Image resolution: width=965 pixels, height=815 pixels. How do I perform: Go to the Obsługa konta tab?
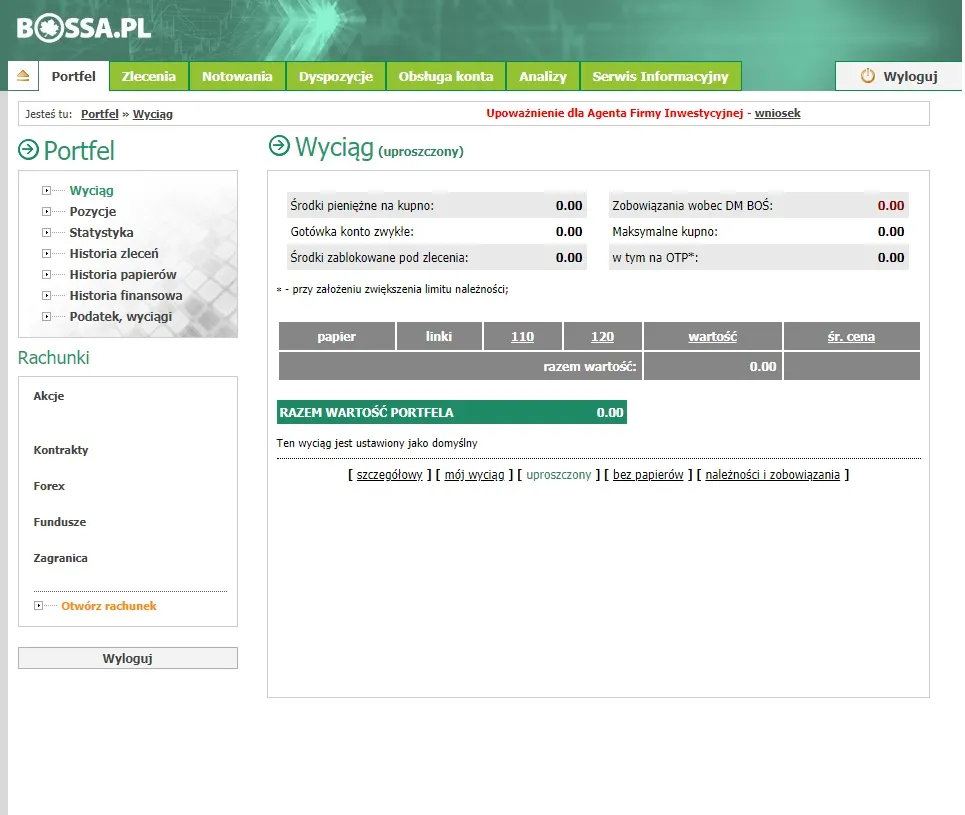[446, 76]
